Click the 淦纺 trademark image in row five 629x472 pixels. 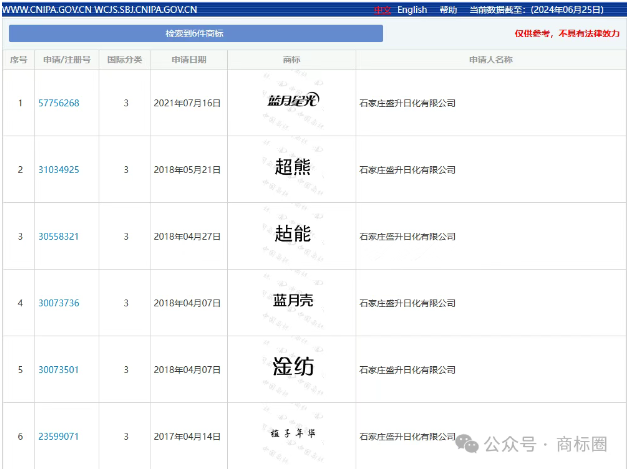coord(292,367)
